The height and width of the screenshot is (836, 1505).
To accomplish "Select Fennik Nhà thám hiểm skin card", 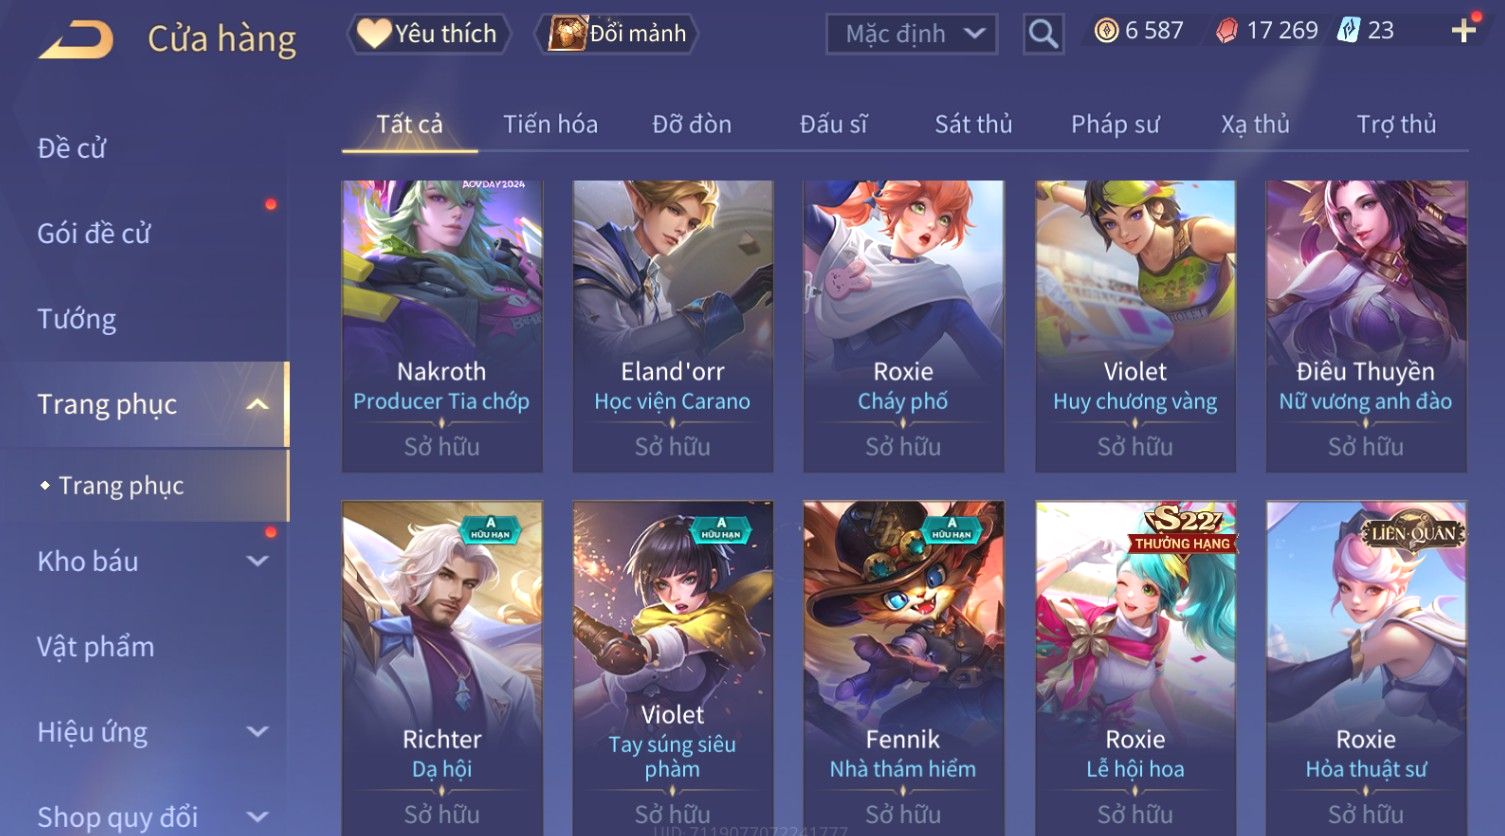I will click(903, 668).
